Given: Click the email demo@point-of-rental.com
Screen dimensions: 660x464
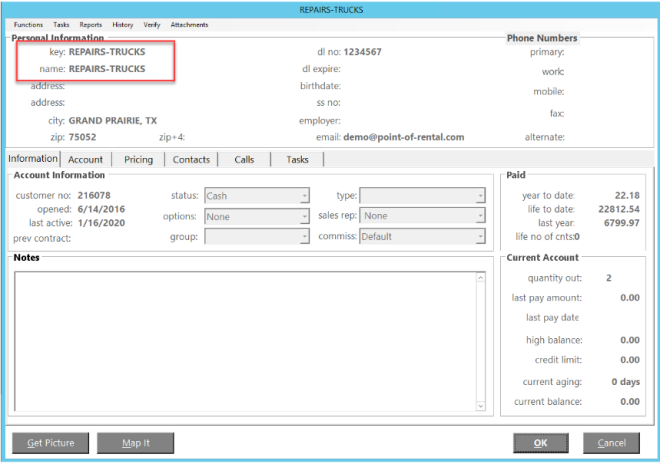Looking at the screenshot, I should 404,137.
